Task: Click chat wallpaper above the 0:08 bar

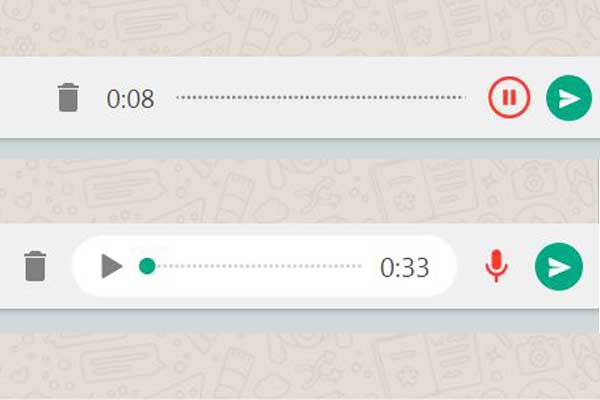Action: pos(300,28)
